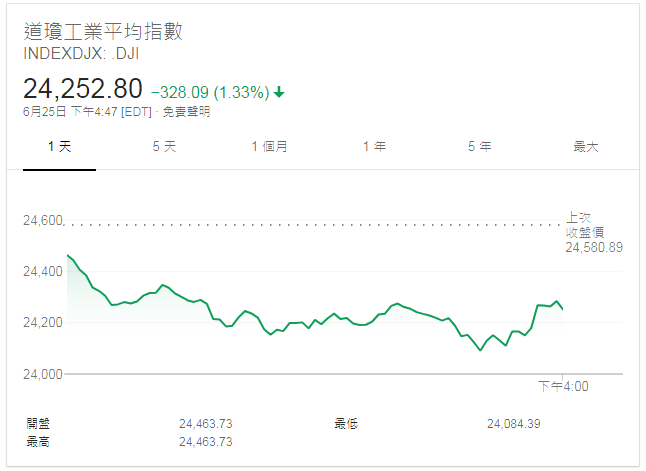Click the −328.09 (1.33%) change value
This screenshot has height=471, width=646.
[x=209, y=92]
